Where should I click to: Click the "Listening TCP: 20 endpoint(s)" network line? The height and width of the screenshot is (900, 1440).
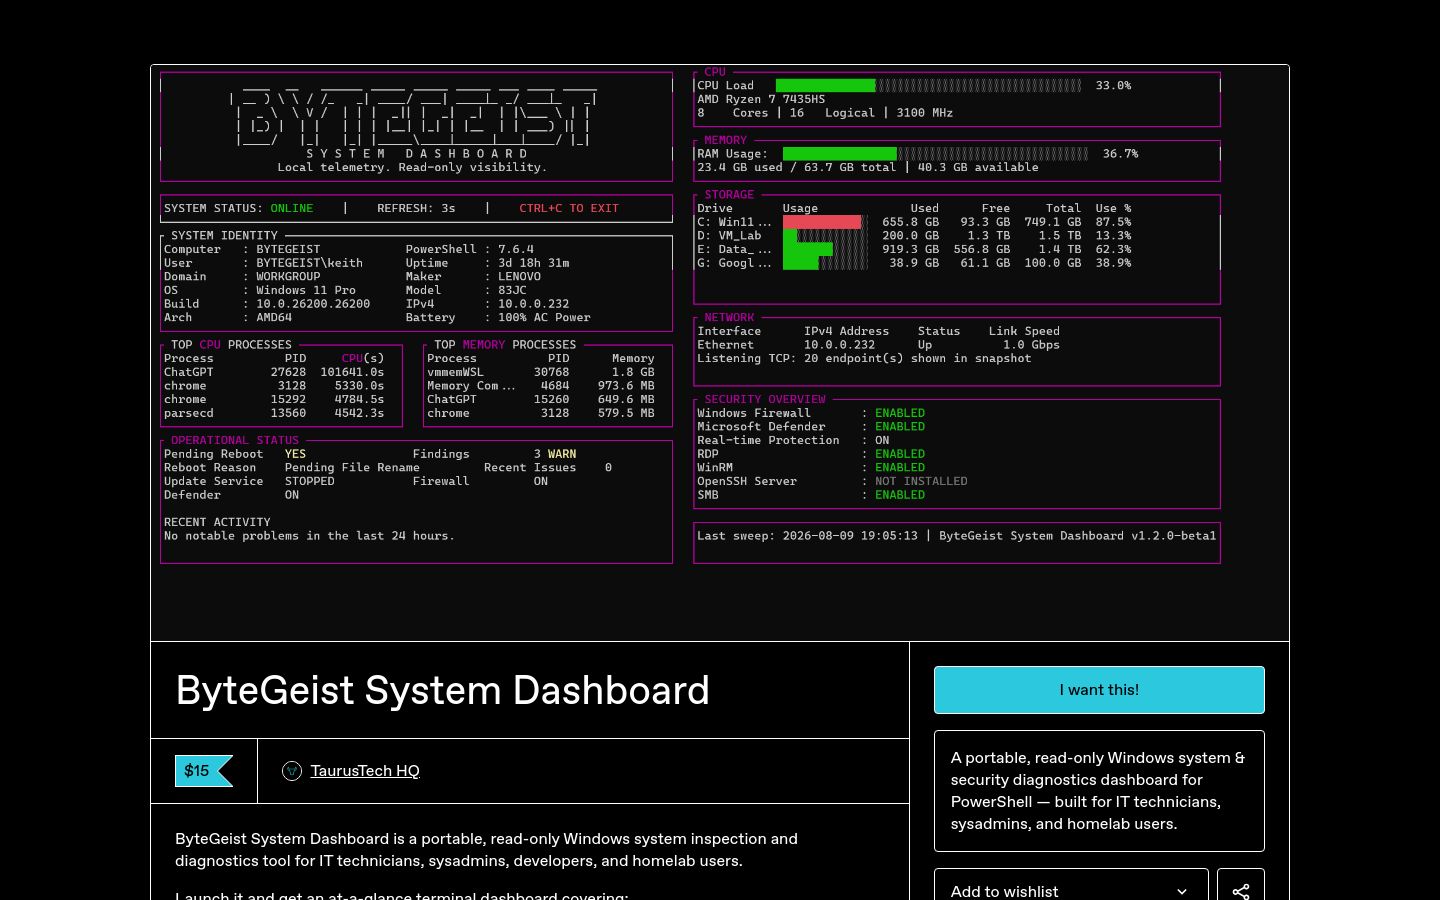[x=864, y=359]
